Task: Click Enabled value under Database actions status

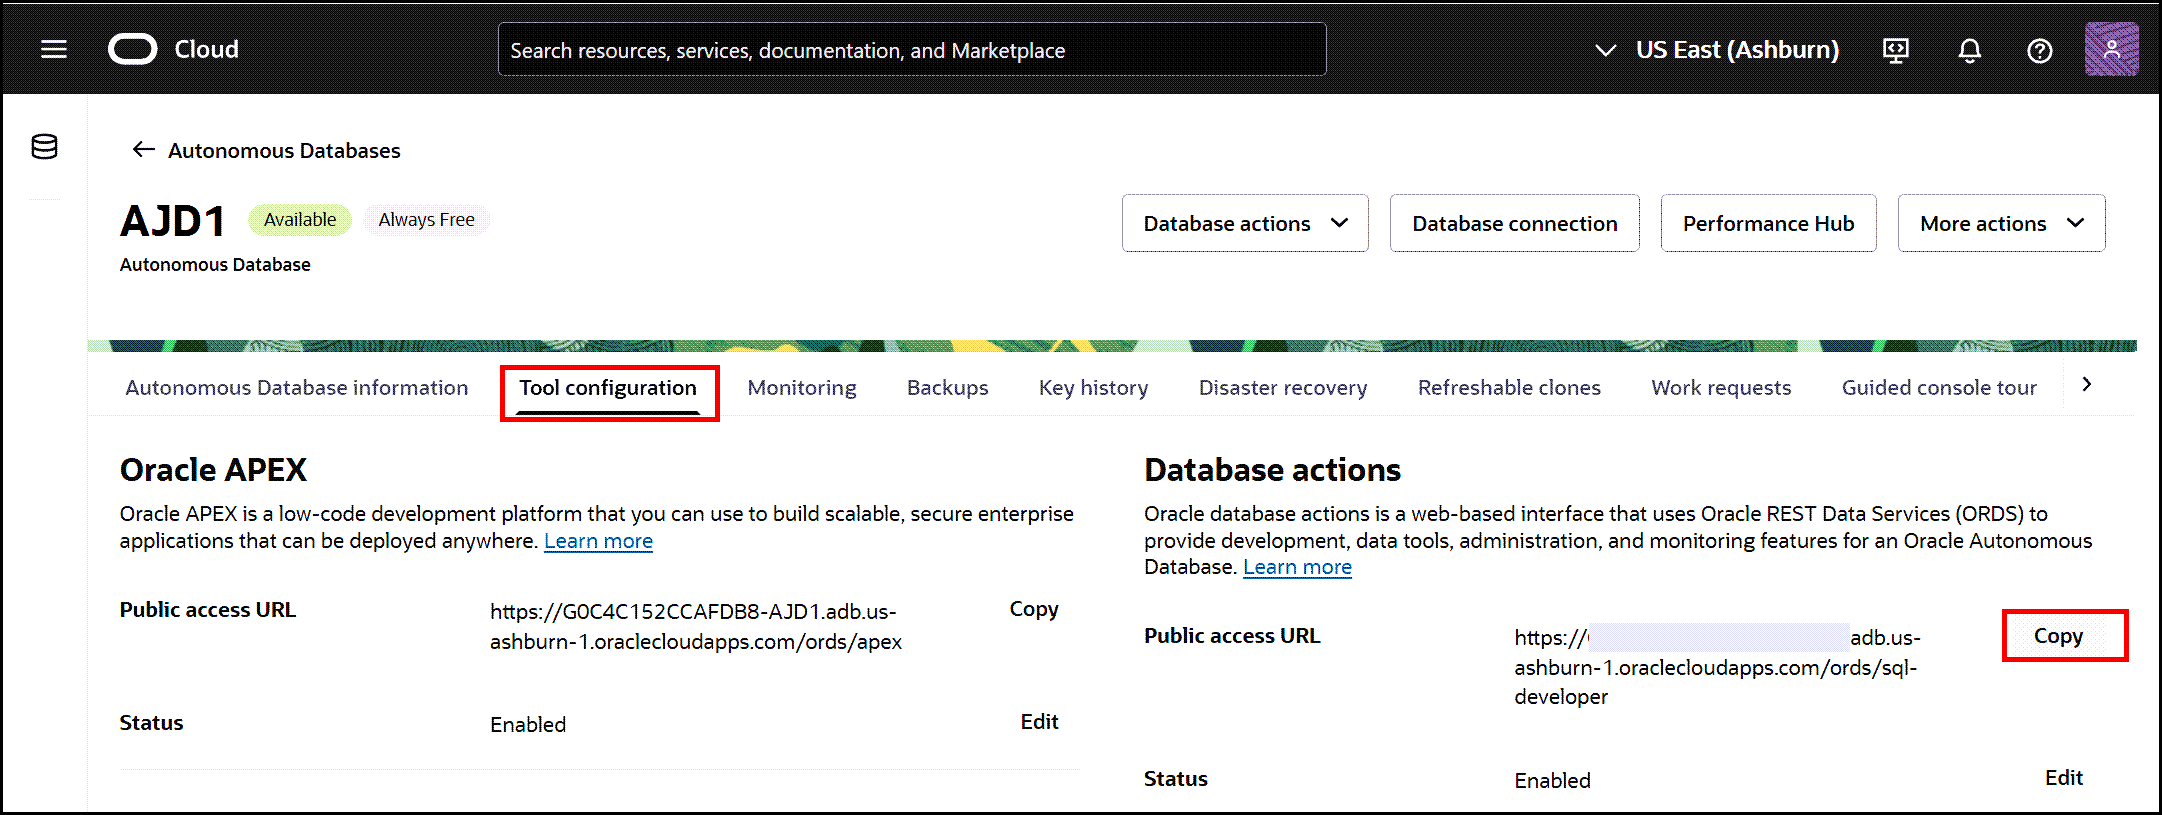Action: [x=1552, y=781]
